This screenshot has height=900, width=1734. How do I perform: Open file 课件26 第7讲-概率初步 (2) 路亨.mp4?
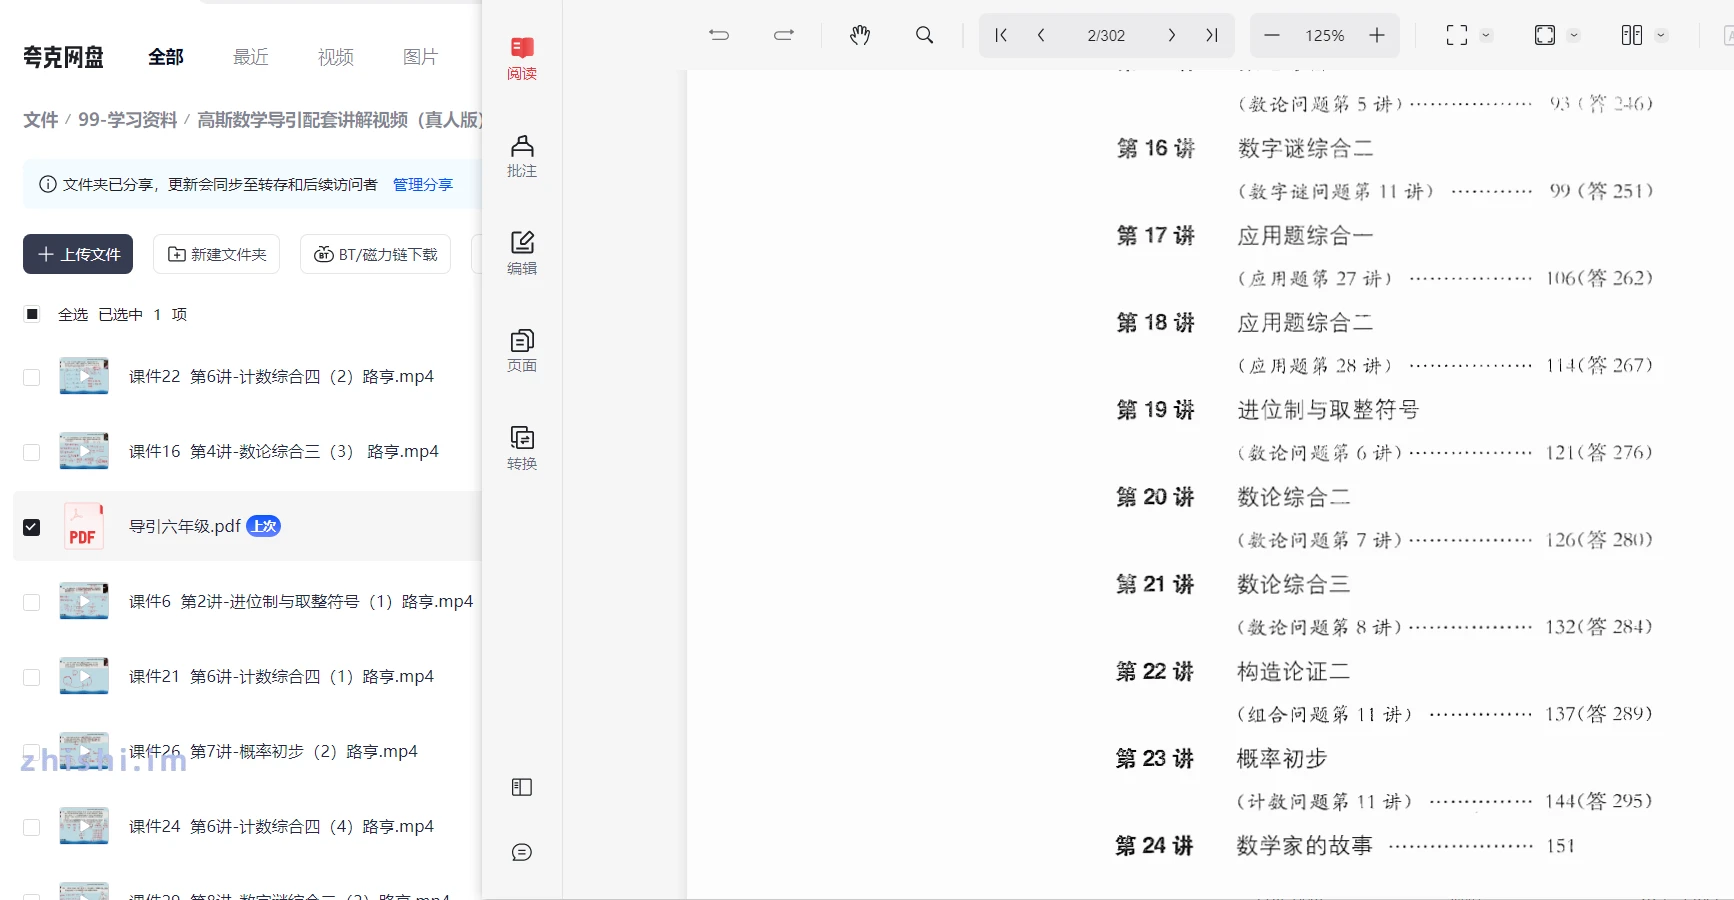point(273,751)
